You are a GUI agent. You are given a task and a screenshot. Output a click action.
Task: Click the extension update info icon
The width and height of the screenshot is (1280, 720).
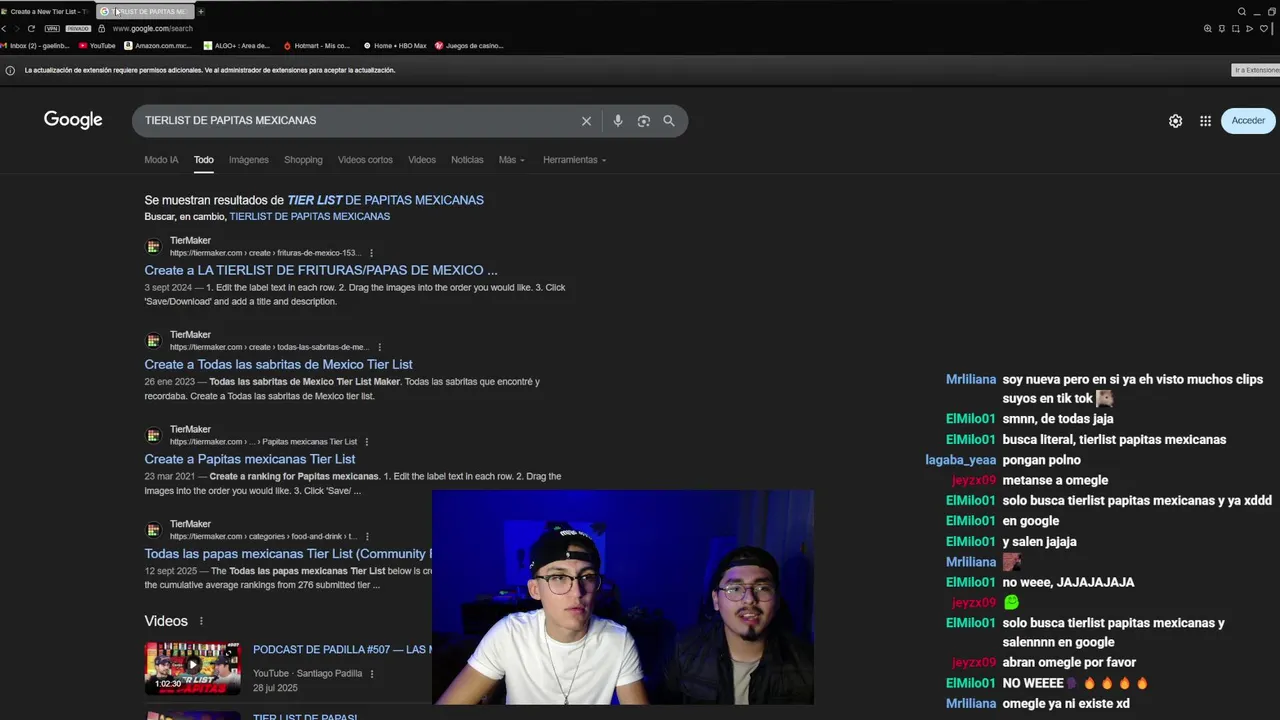(x=10, y=71)
